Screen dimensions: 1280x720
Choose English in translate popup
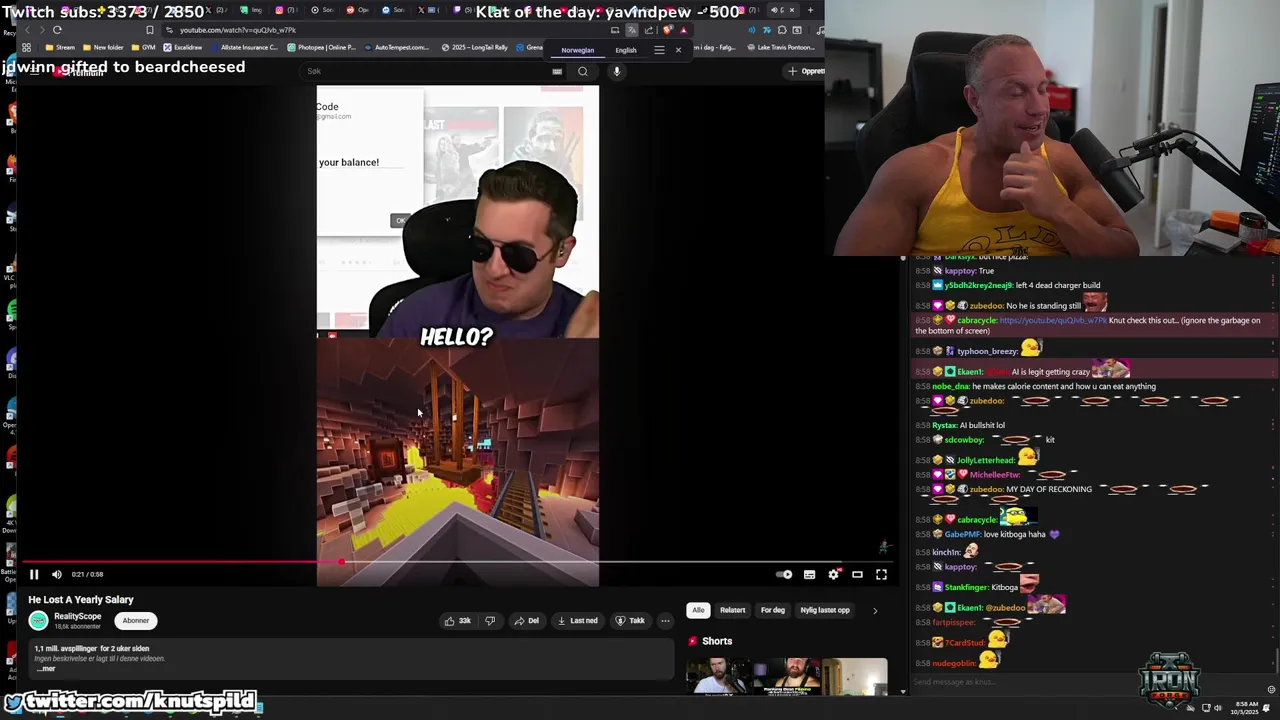[626, 50]
